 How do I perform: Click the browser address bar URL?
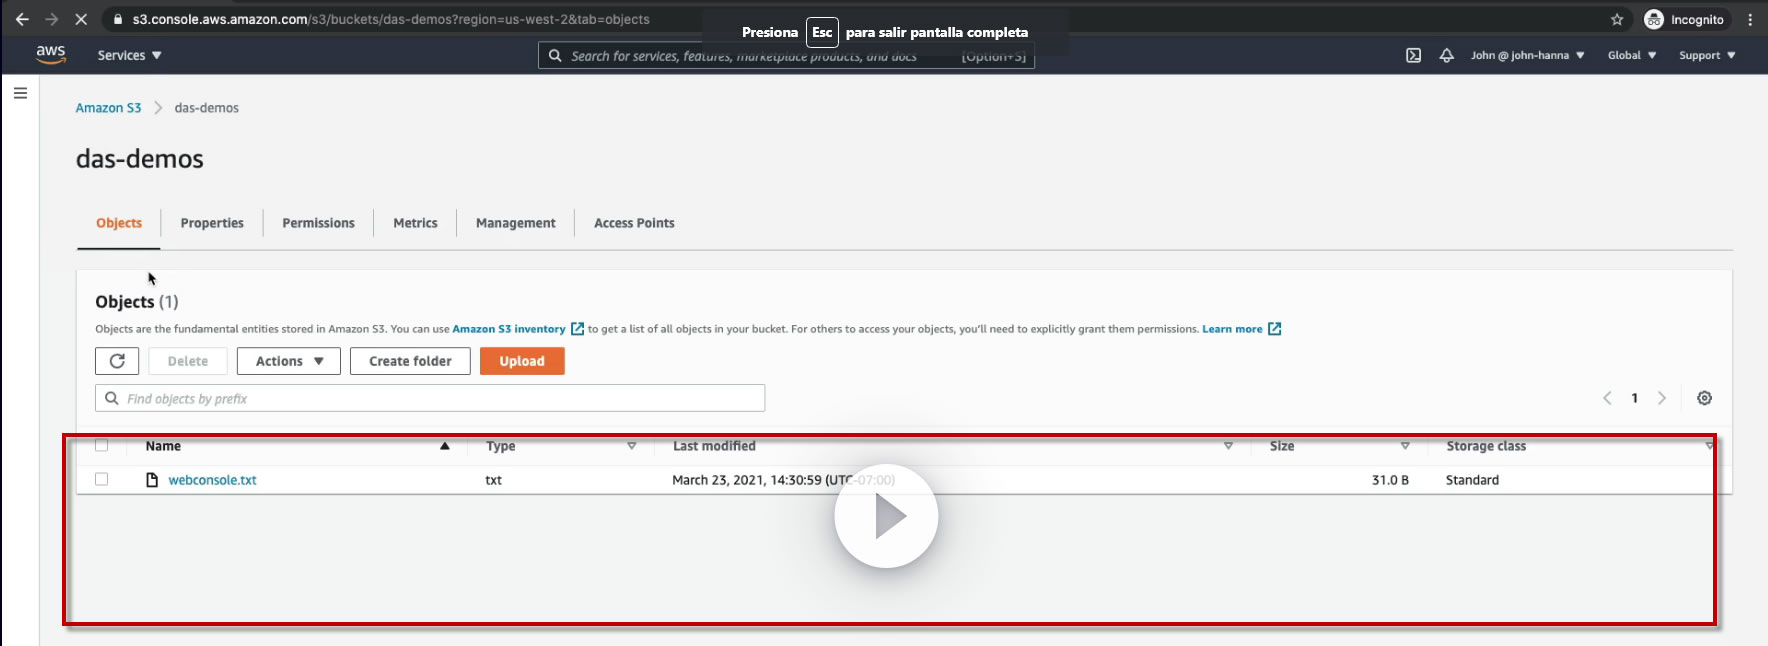point(391,19)
